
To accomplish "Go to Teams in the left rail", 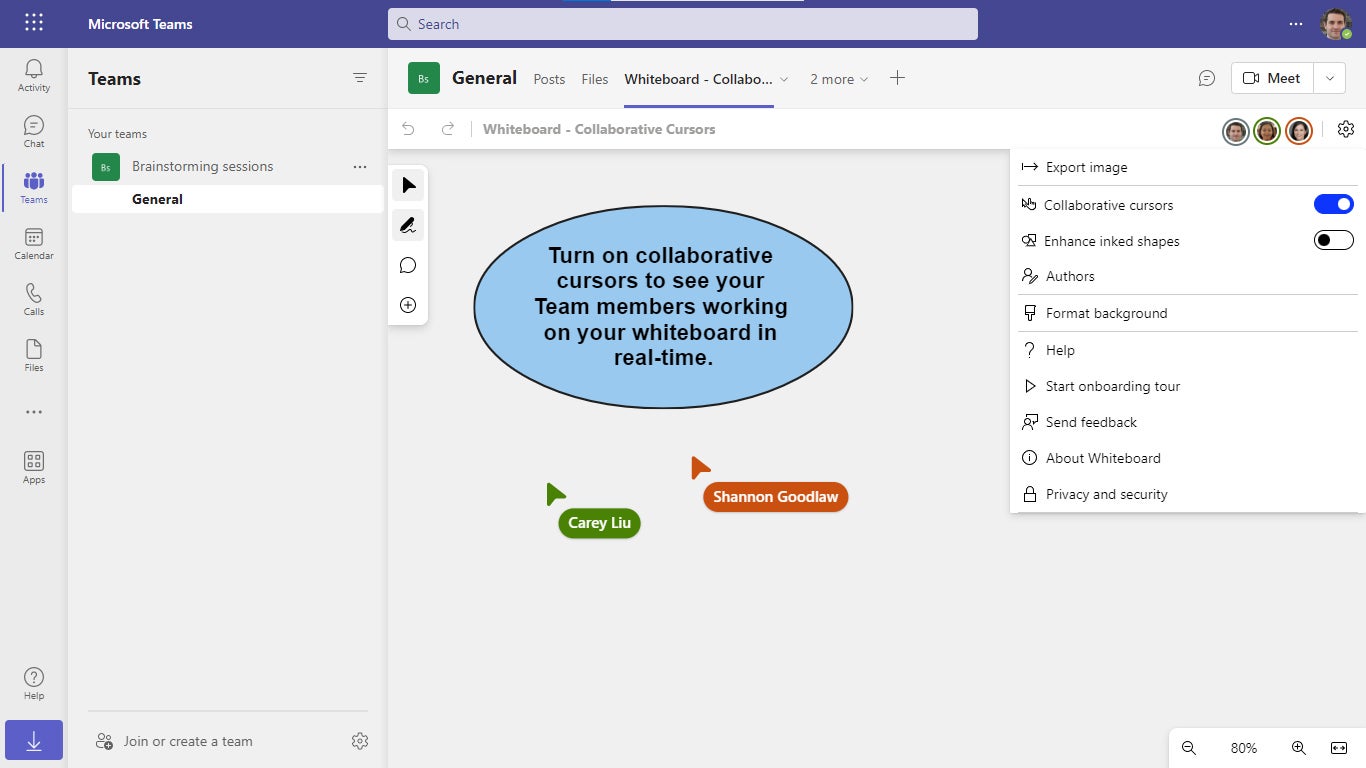I will tap(34, 188).
